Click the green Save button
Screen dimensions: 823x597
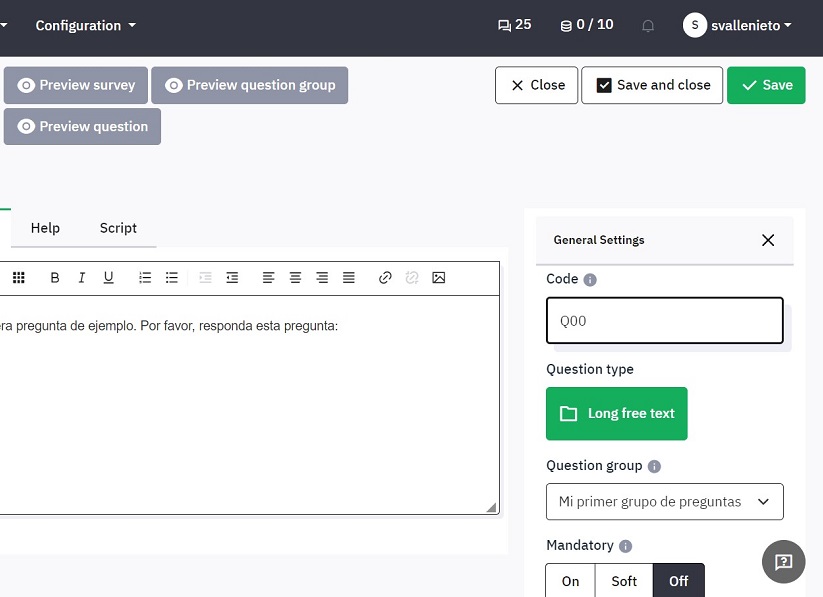766,85
